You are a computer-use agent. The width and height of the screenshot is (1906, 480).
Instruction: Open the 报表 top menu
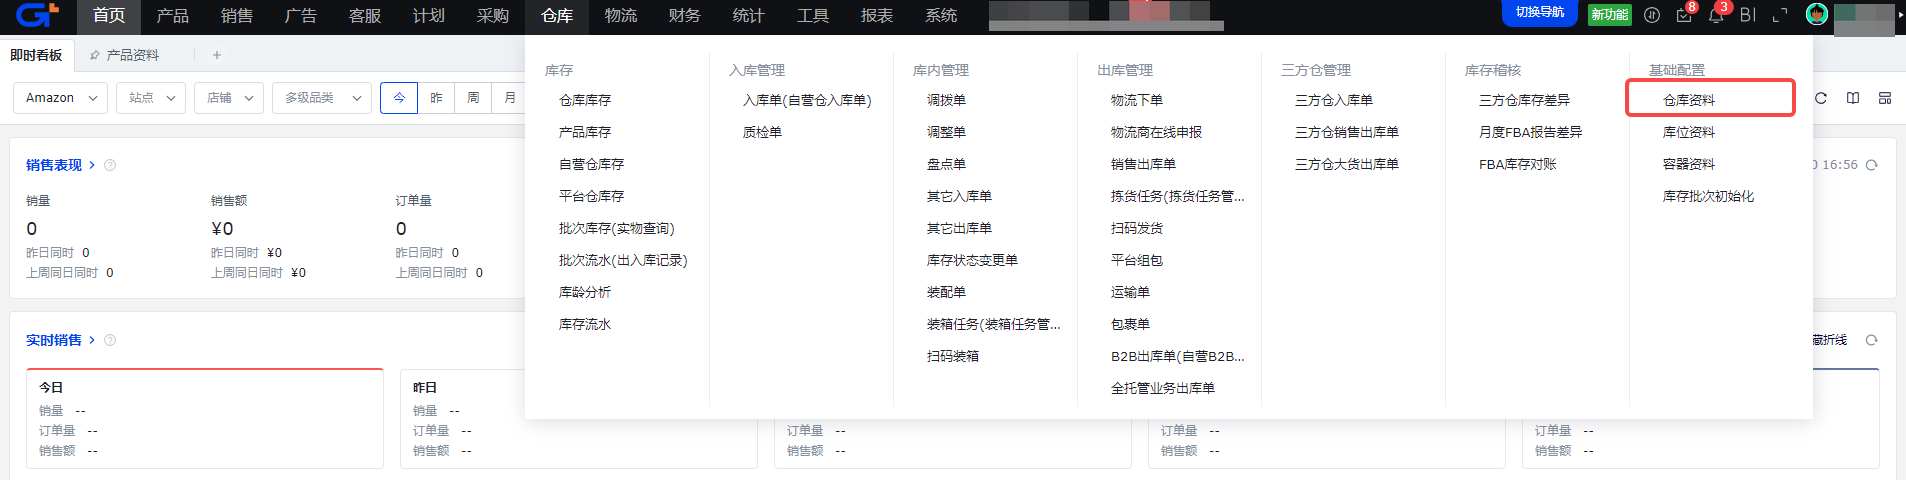pyautogui.click(x=877, y=16)
